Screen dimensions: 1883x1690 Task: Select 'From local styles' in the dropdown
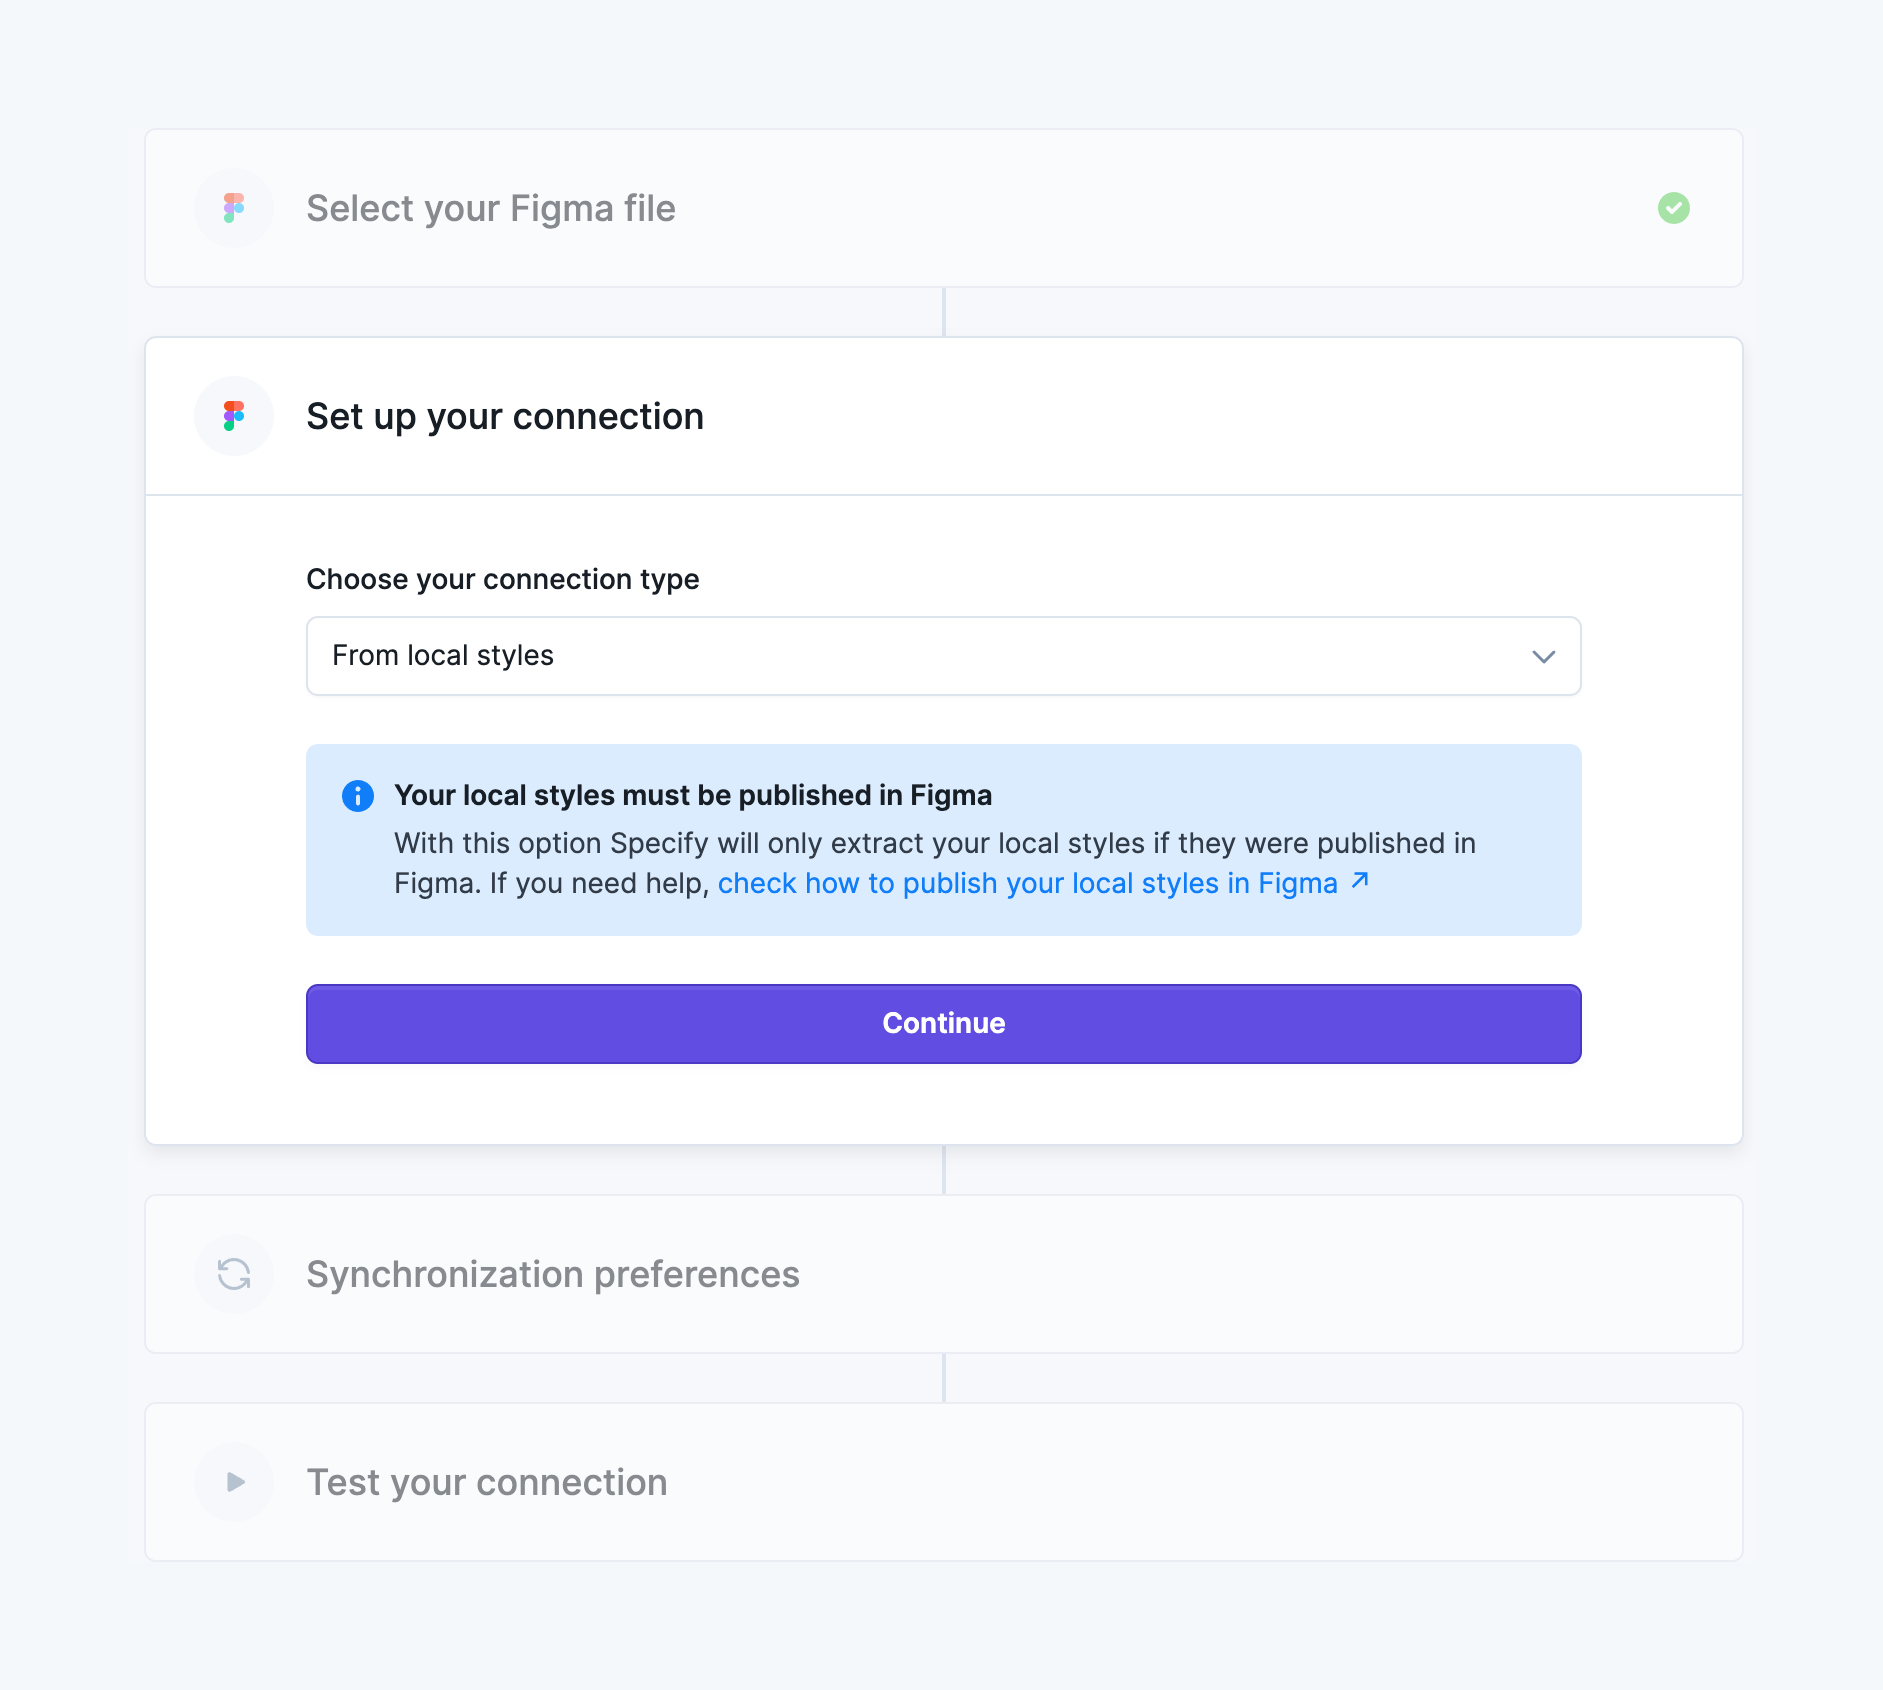click(x=443, y=656)
